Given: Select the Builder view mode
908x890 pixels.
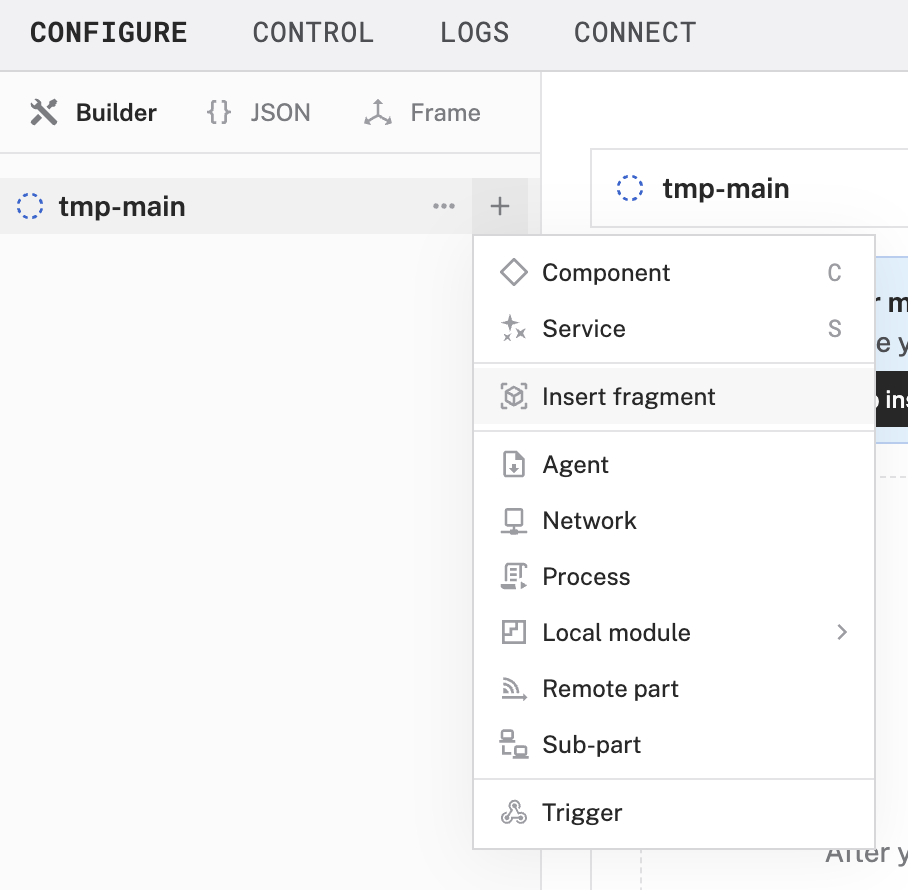Looking at the screenshot, I should (x=94, y=113).
